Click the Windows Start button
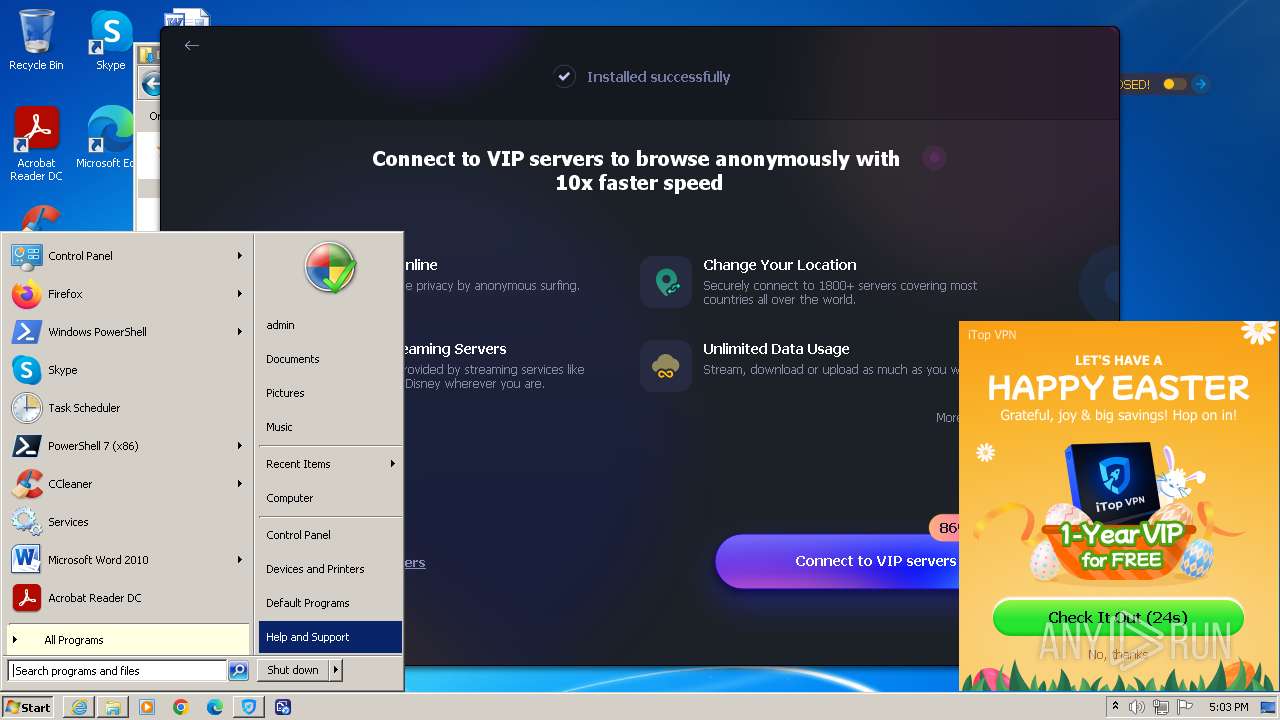1280x720 pixels. pyautogui.click(x=28, y=707)
